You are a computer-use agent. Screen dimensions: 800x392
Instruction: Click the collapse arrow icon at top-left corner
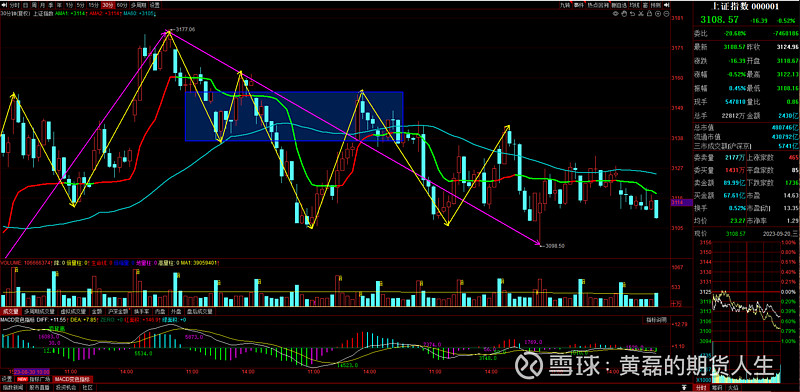click(x=4, y=5)
